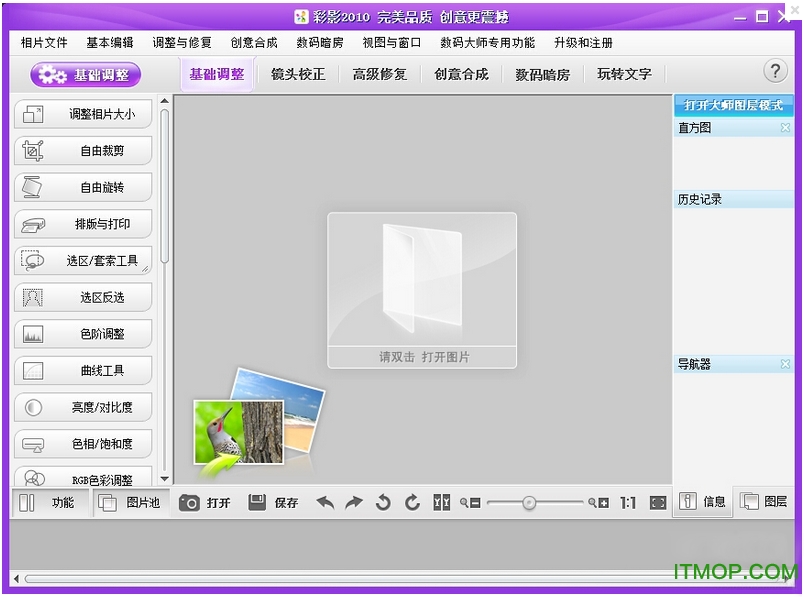
Task: Click the 保存 save disk icon
Action: [257, 503]
